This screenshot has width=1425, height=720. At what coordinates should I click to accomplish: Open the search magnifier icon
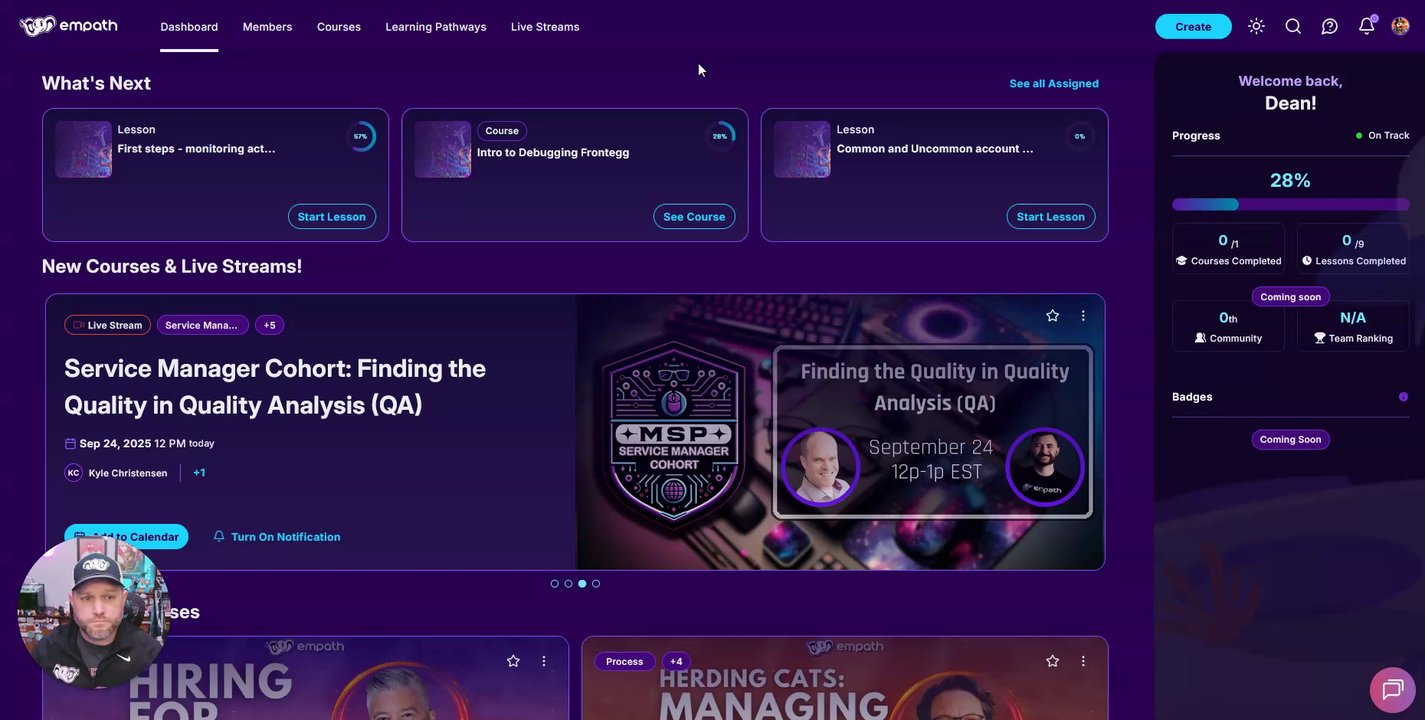1293,26
